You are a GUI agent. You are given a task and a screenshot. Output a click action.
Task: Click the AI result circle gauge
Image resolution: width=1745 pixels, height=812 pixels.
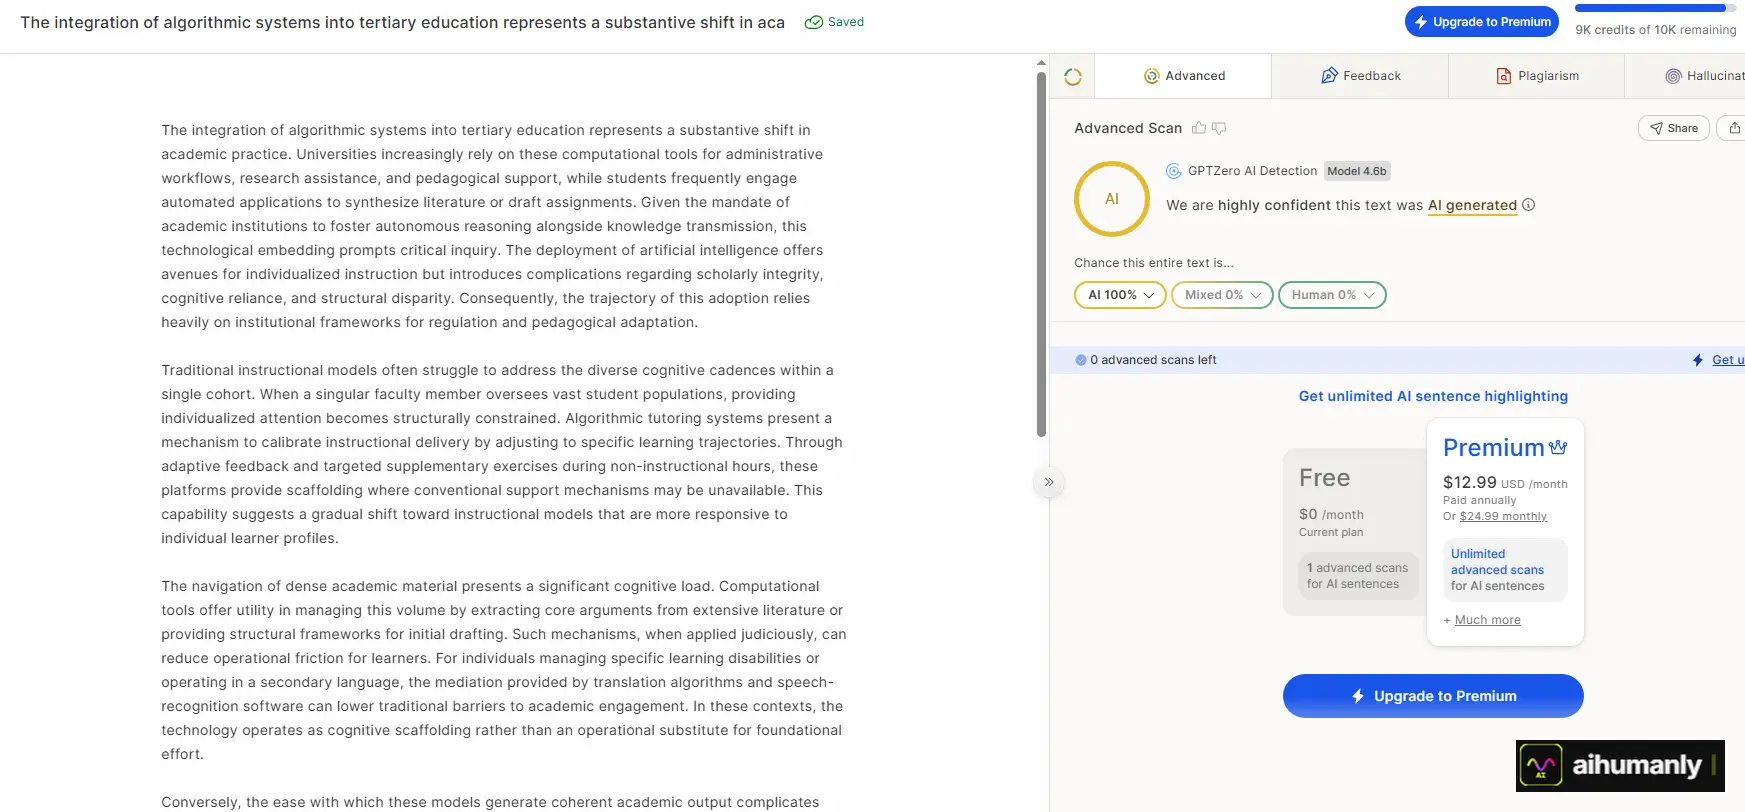[x=1112, y=199]
